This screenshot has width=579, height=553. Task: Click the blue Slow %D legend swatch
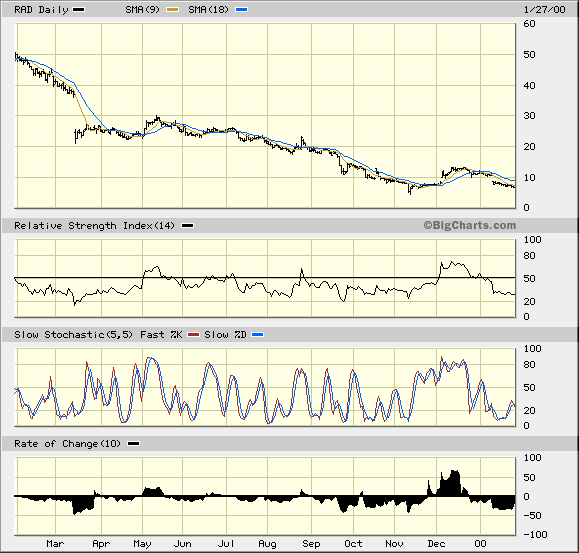point(257,335)
